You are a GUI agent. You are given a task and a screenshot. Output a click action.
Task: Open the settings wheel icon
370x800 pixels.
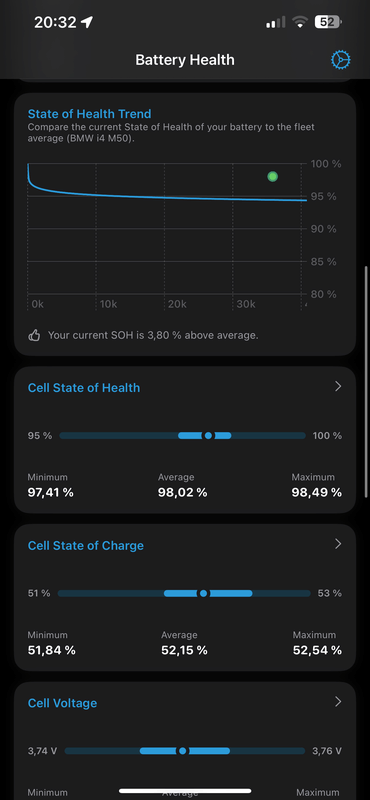[340, 60]
